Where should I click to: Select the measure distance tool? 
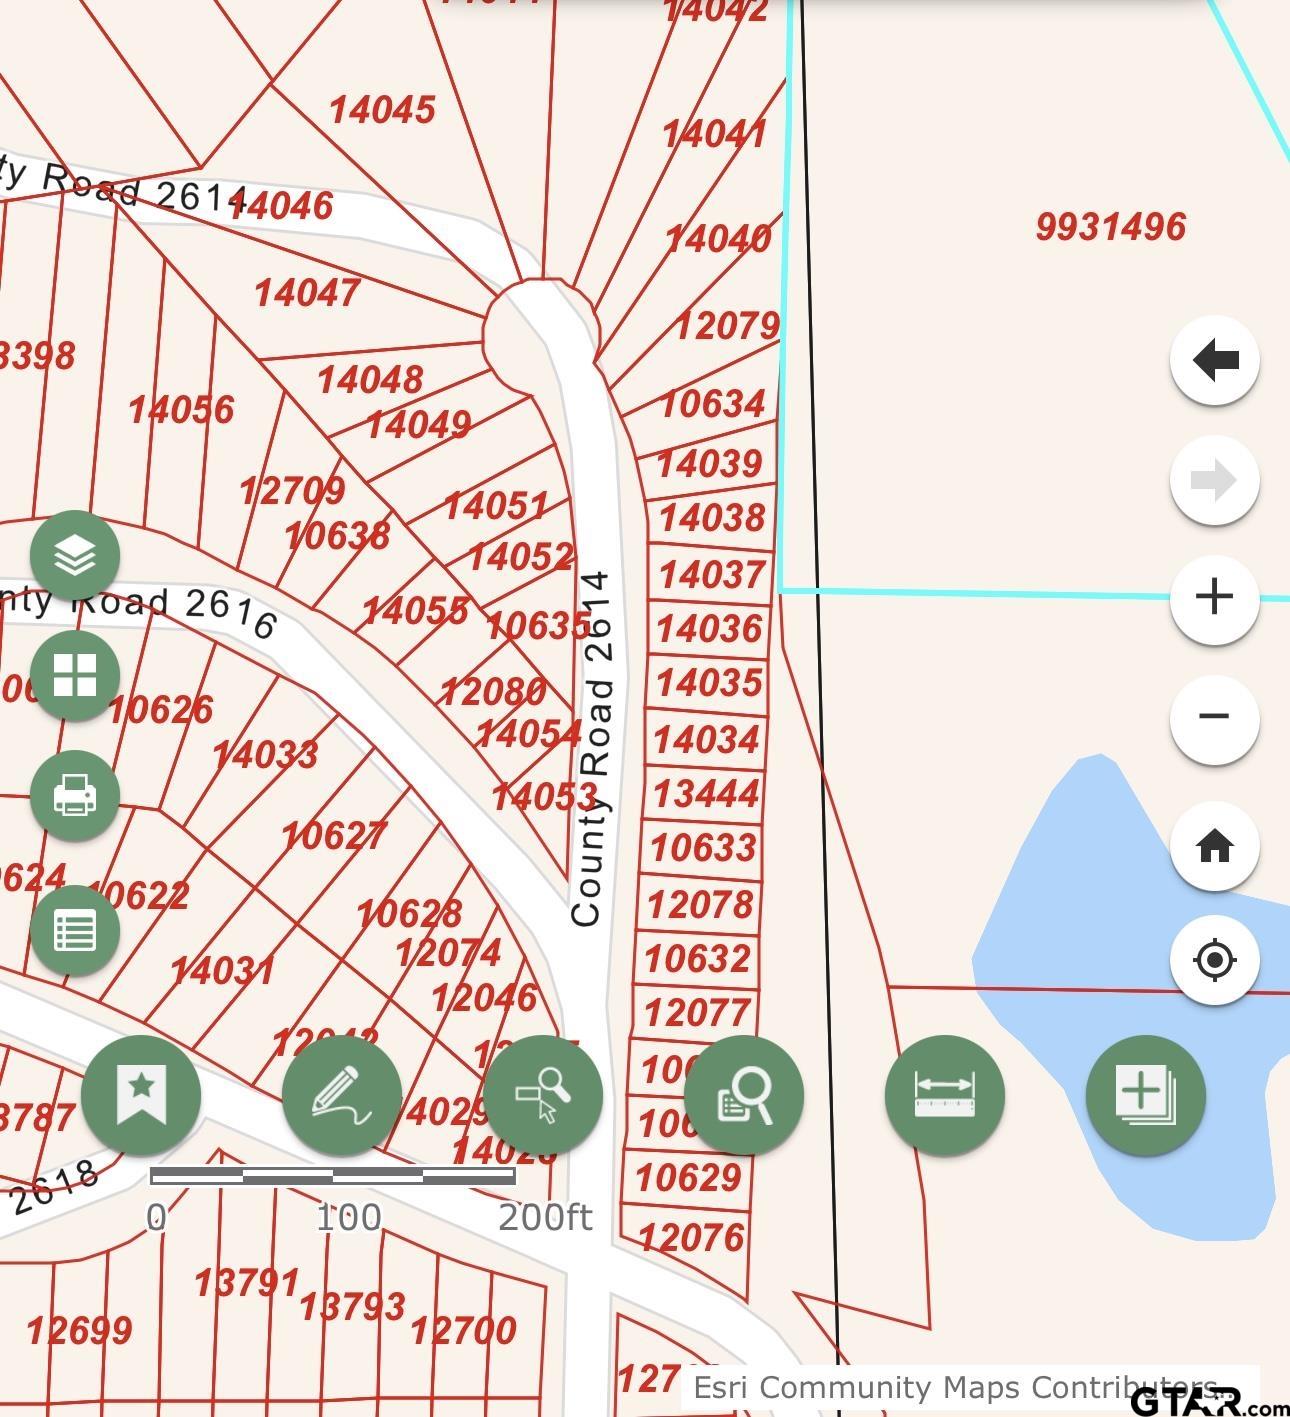point(945,1095)
